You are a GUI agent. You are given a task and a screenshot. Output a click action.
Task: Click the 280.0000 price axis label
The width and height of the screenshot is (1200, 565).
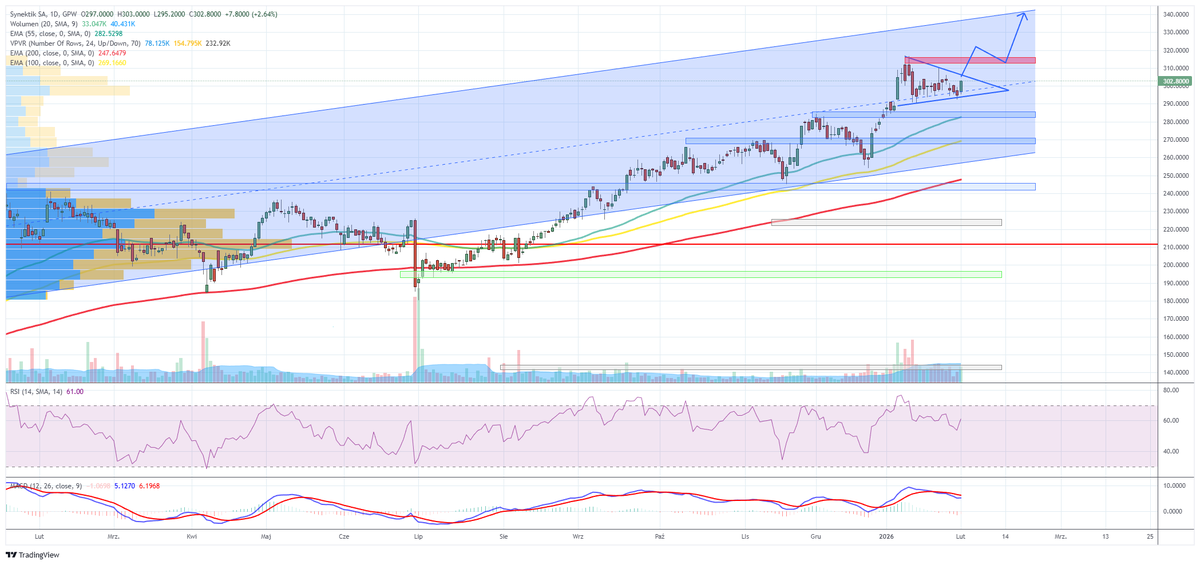coord(1176,122)
